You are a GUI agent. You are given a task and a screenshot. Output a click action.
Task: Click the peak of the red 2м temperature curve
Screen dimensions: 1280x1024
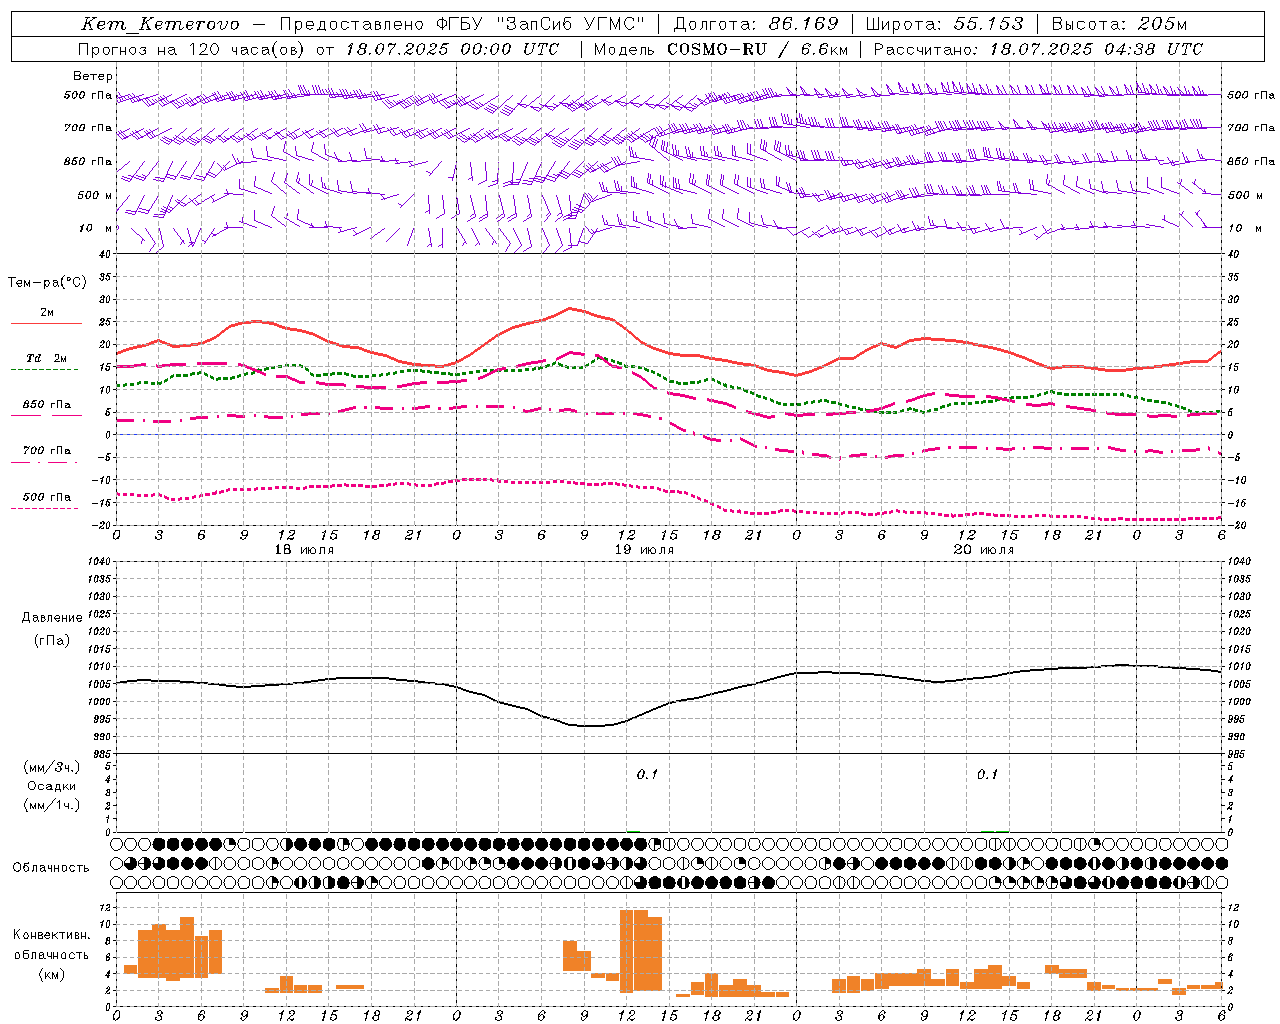point(570,308)
